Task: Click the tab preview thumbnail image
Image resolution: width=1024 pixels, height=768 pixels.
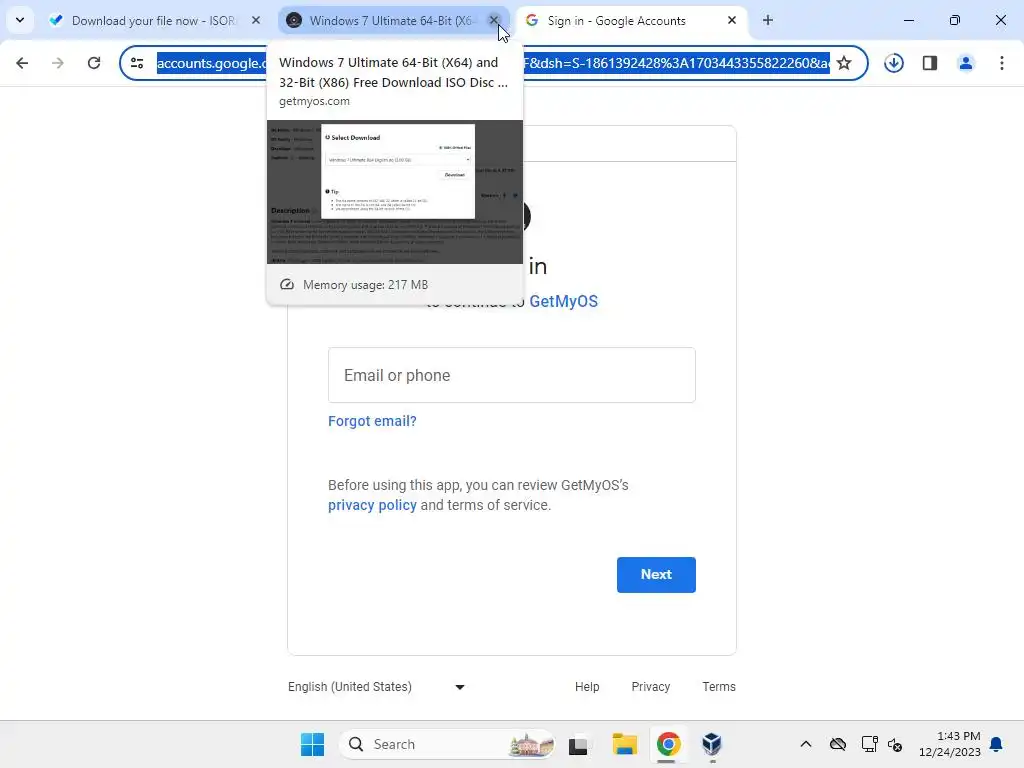Action: 395,192
